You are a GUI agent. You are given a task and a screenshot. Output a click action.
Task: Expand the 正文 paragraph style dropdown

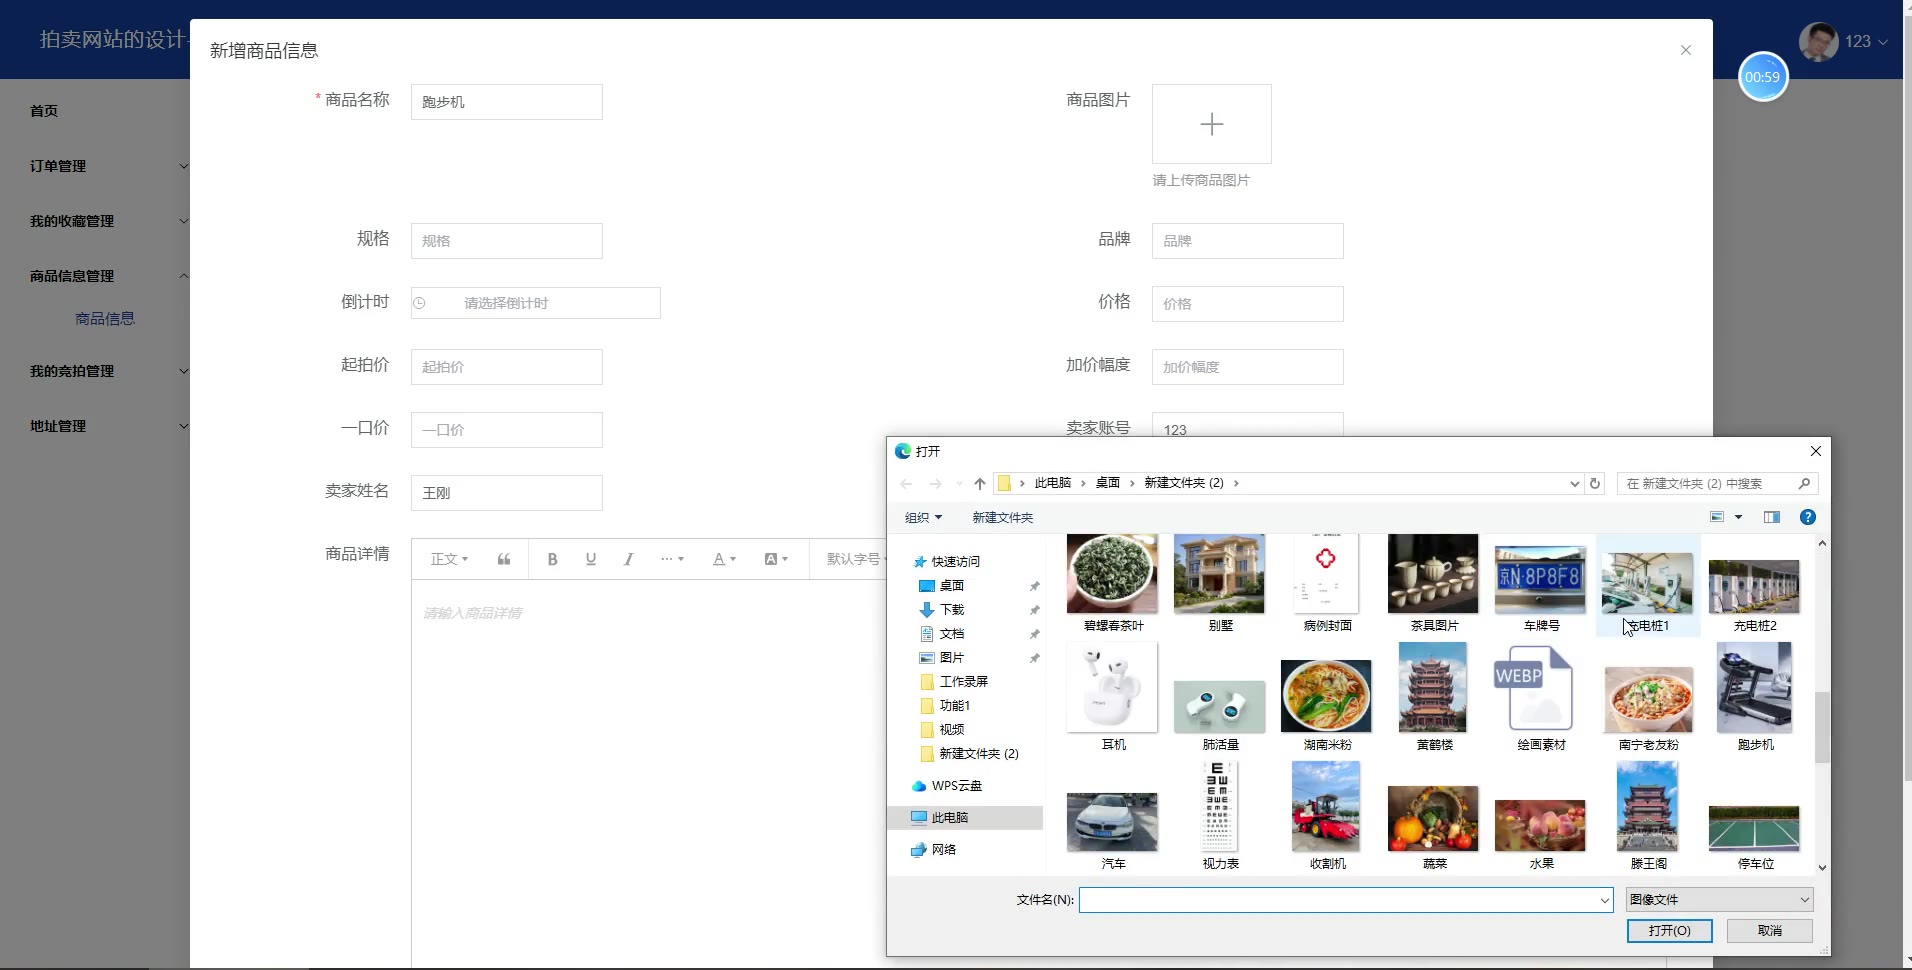(449, 559)
